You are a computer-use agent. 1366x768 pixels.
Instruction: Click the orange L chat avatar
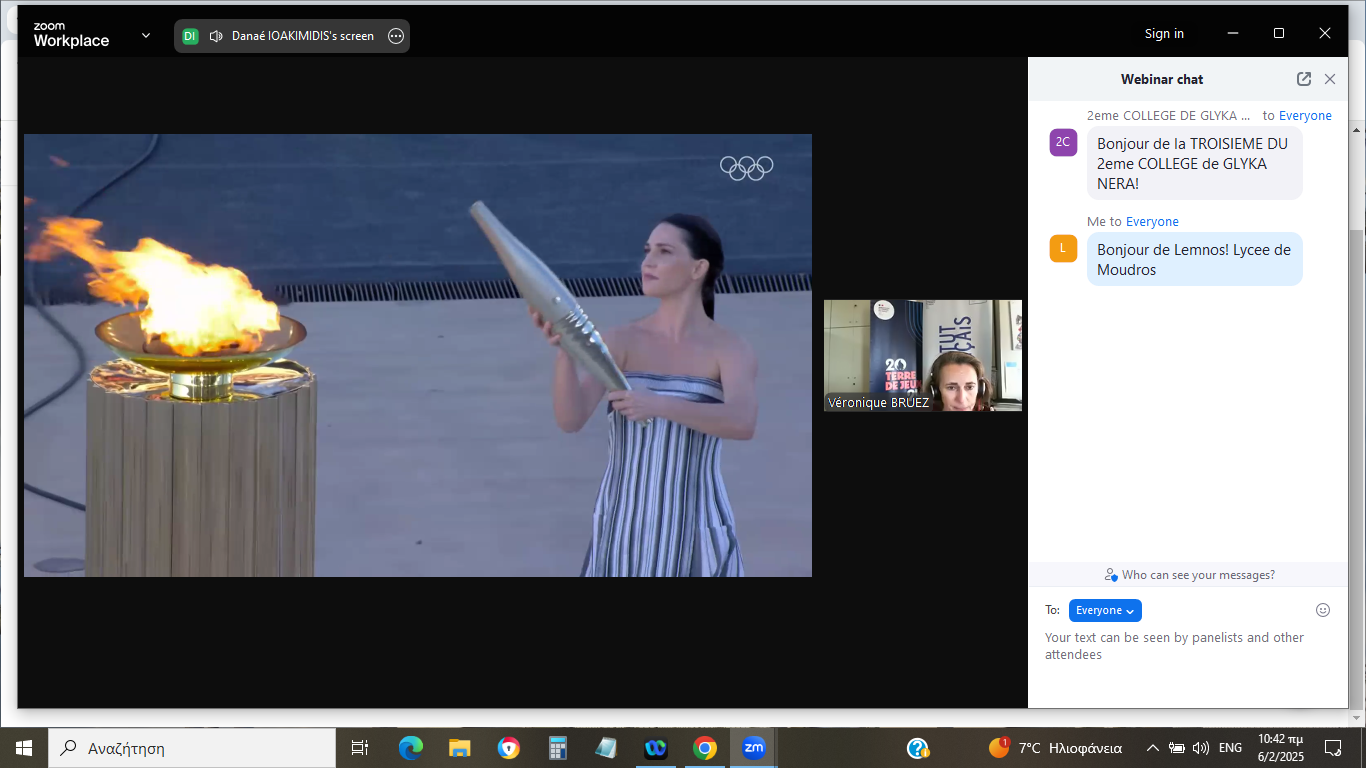[1063, 249]
